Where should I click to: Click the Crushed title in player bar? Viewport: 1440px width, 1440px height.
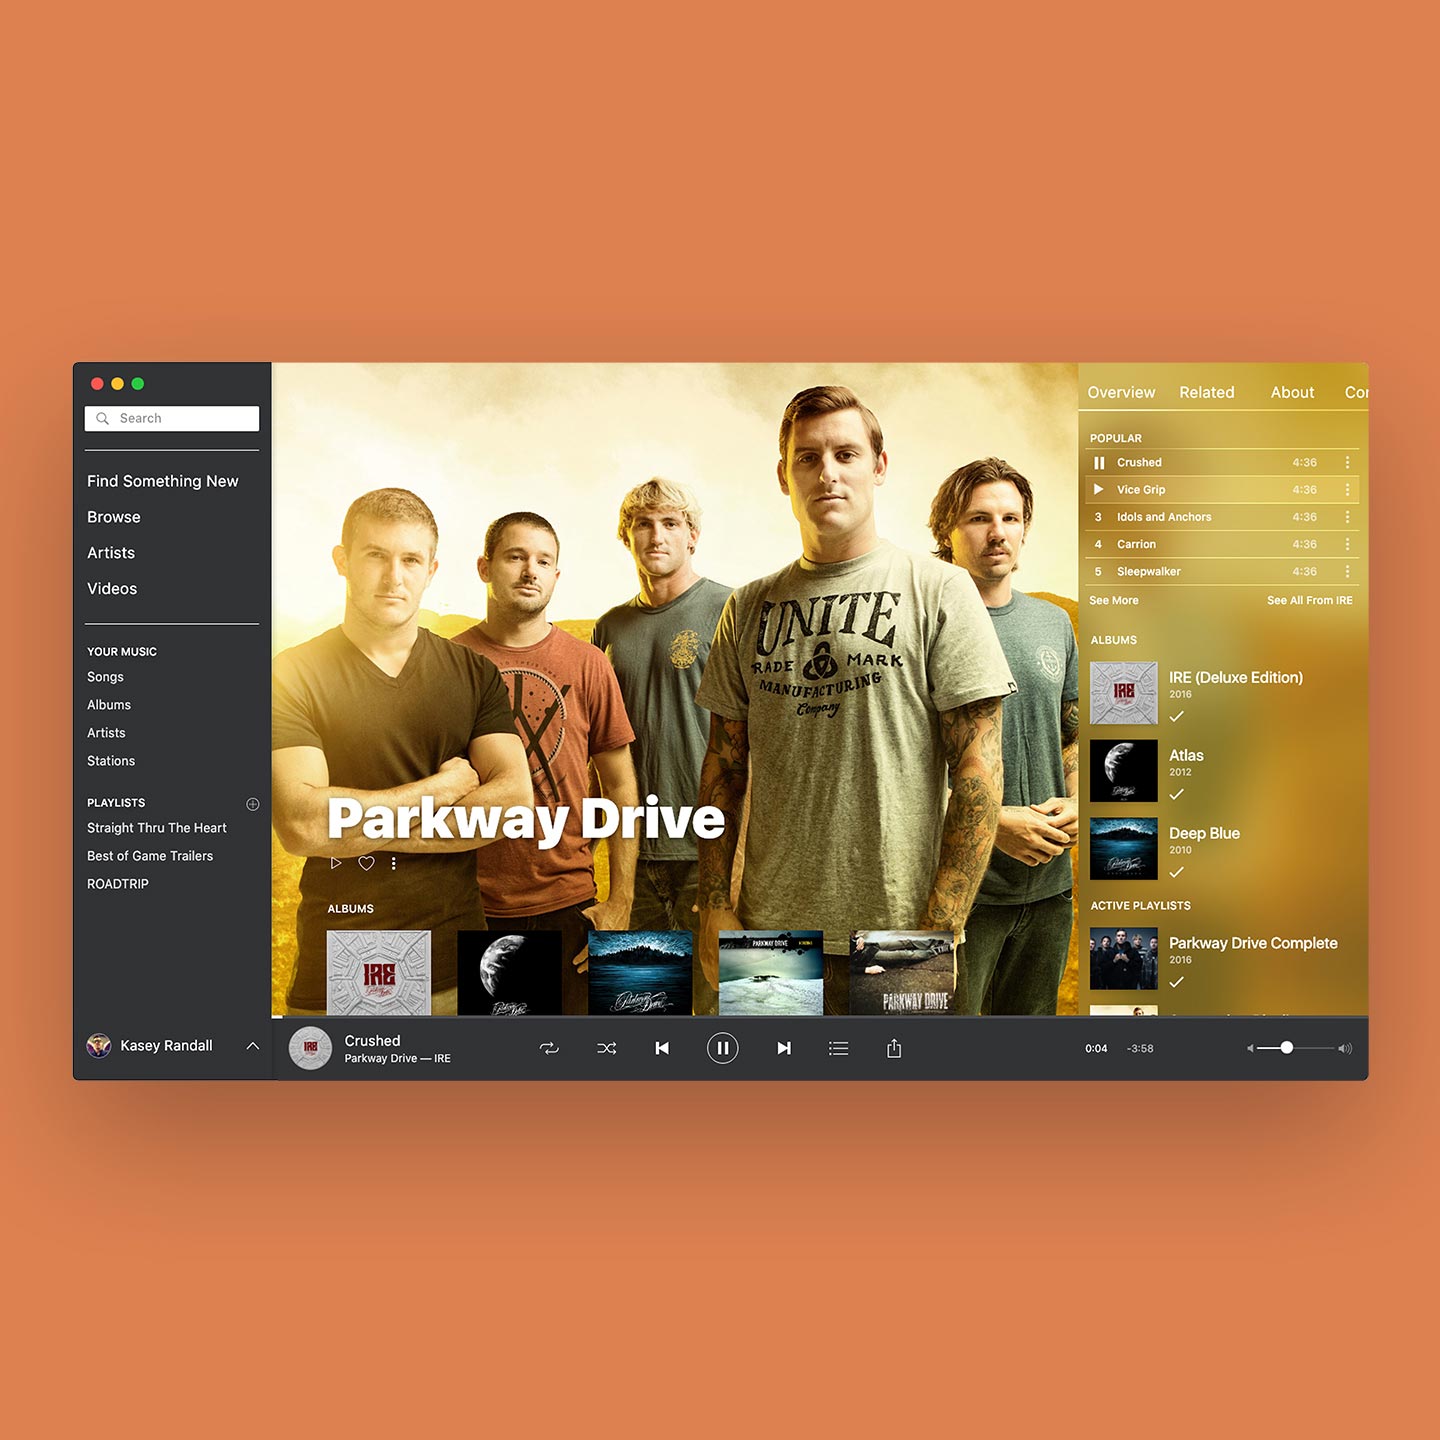(x=372, y=1041)
